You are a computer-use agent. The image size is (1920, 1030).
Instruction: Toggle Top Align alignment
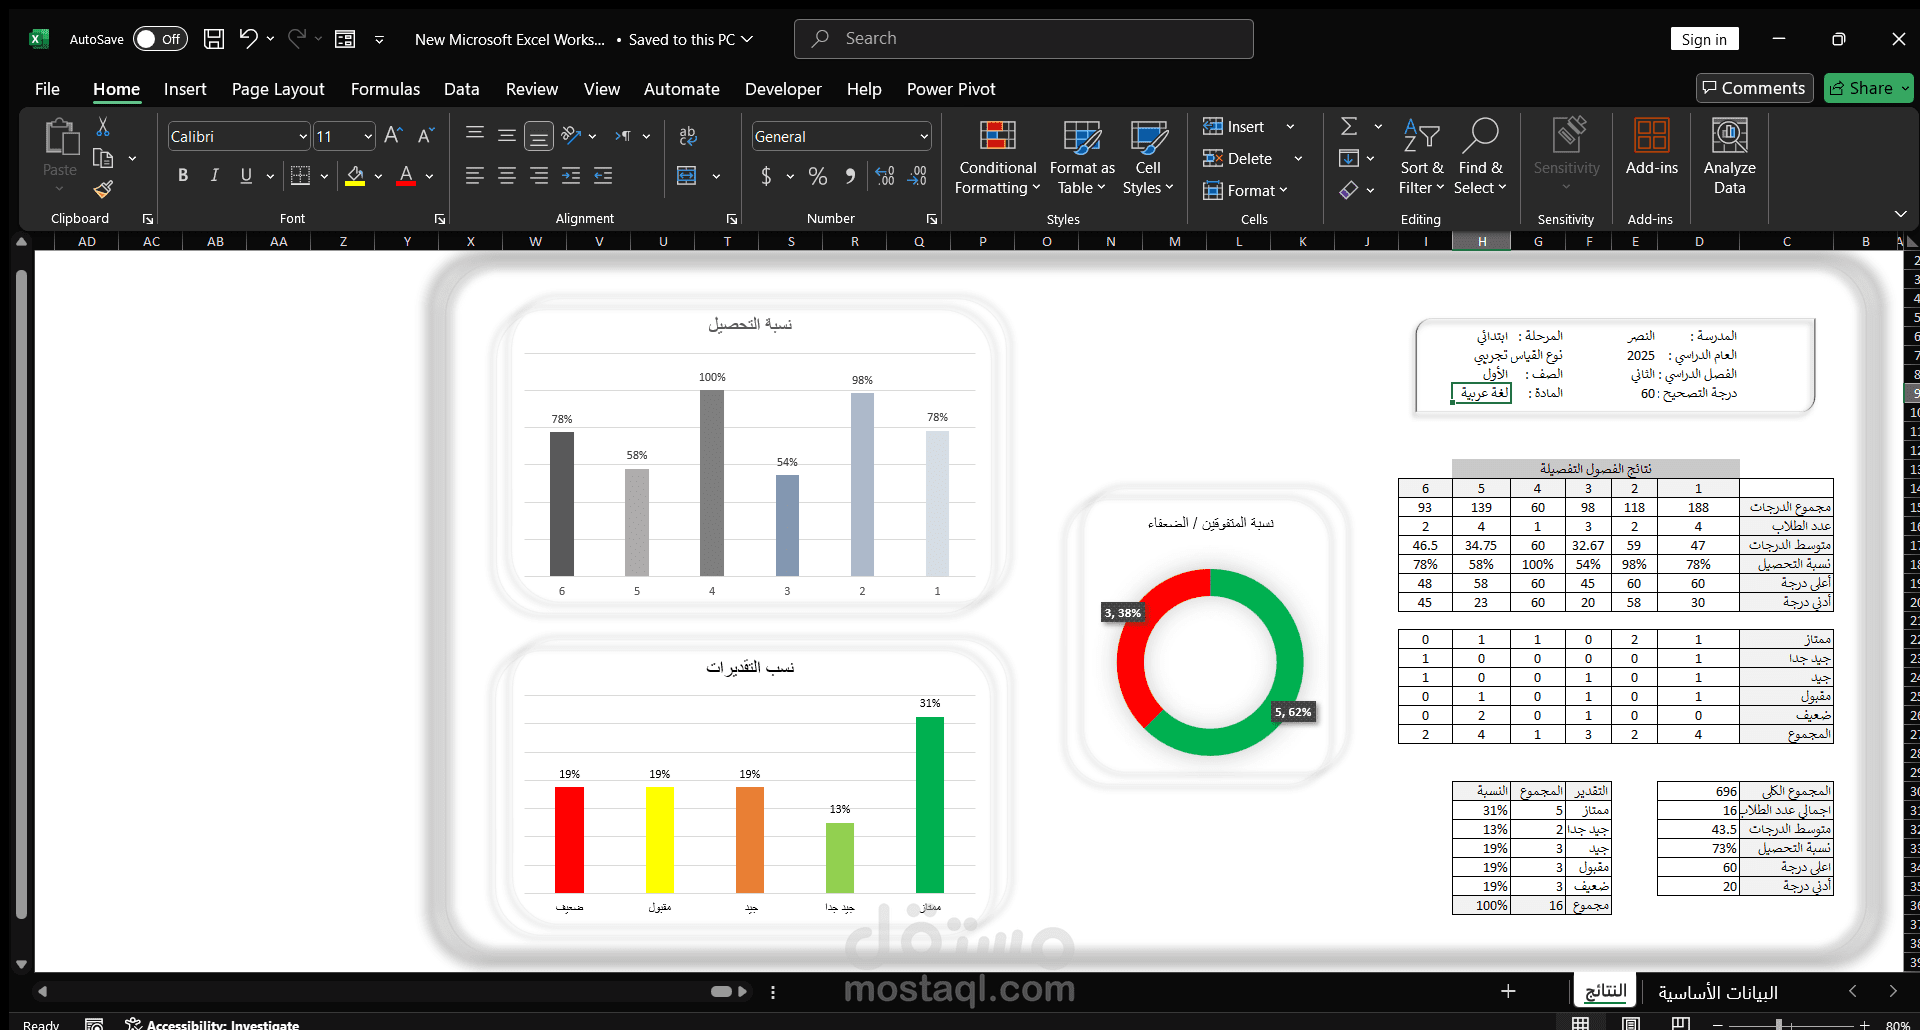pyautogui.click(x=475, y=135)
